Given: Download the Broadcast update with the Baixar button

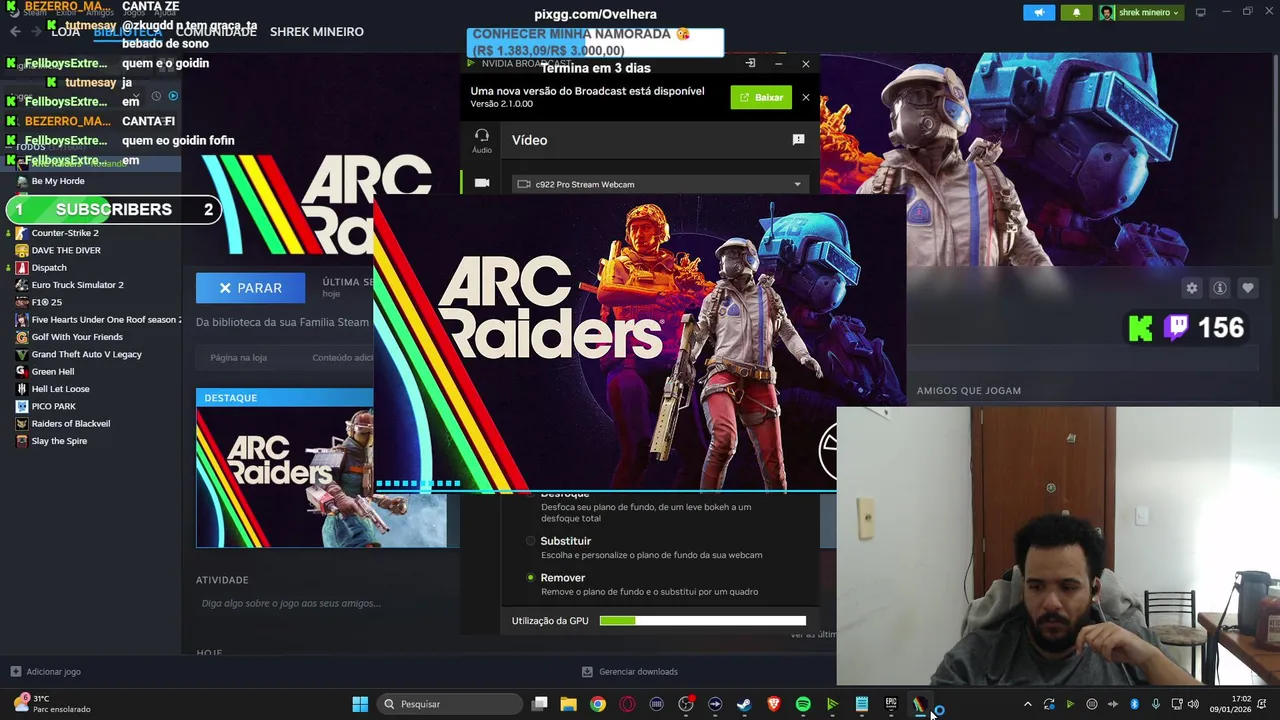Looking at the screenshot, I should pos(761,97).
